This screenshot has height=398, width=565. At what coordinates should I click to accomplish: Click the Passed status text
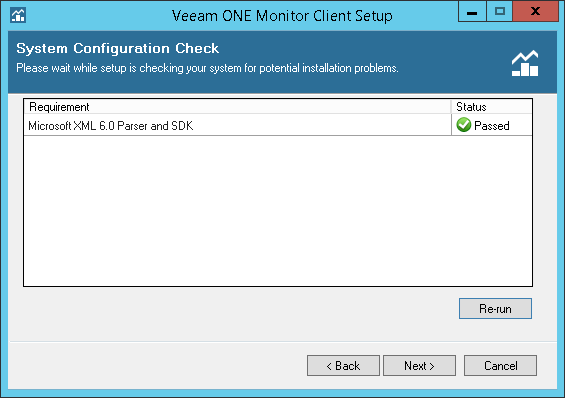(491, 126)
